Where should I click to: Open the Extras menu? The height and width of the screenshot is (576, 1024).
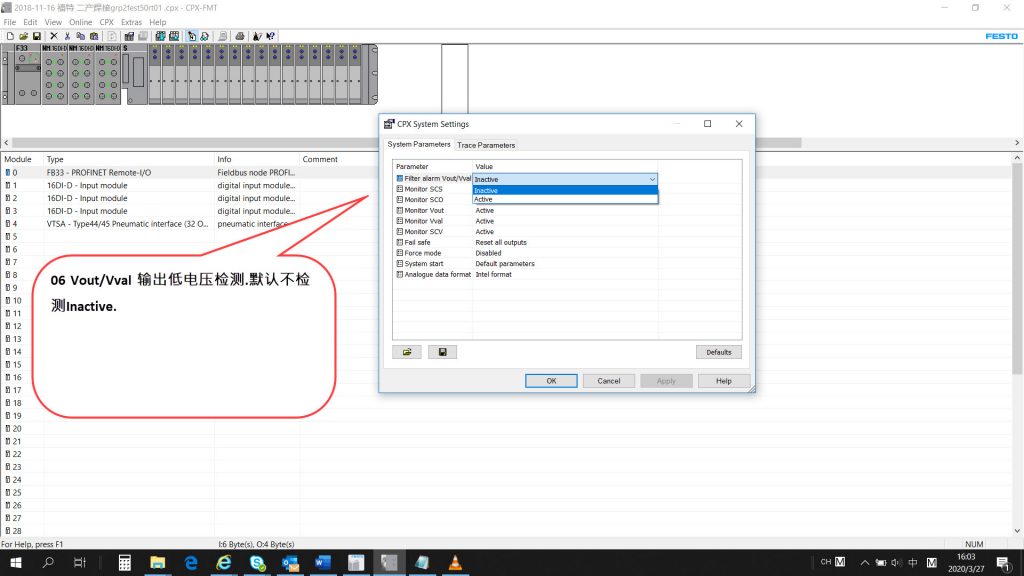[131, 22]
